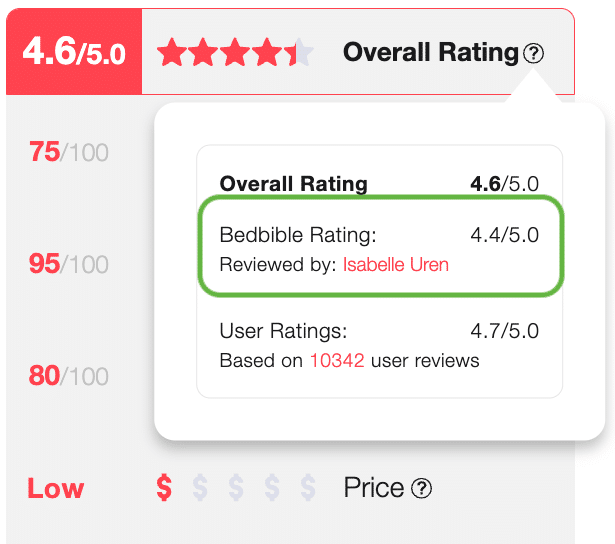
Task: Click the first red star
Action: click(x=172, y=53)
